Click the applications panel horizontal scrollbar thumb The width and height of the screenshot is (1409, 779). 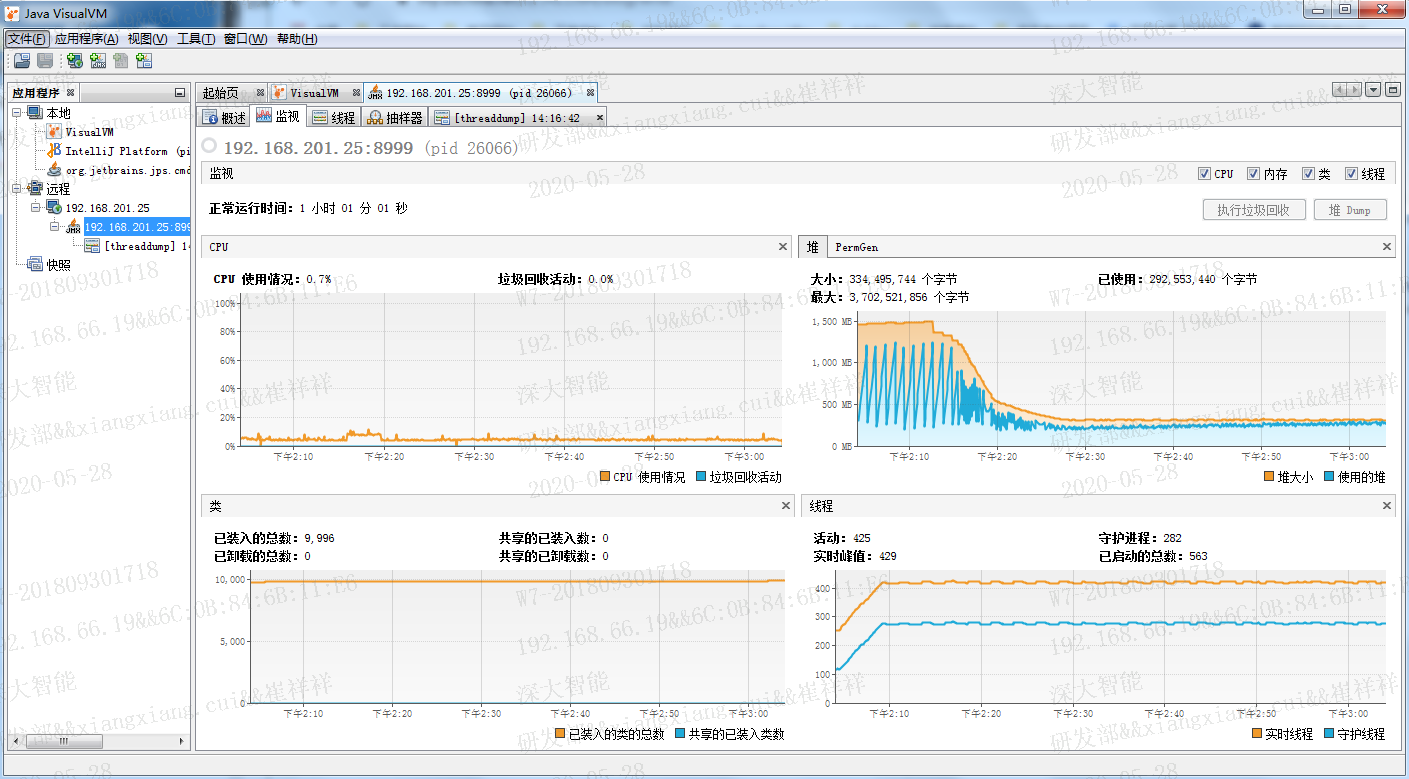[66, 741]
